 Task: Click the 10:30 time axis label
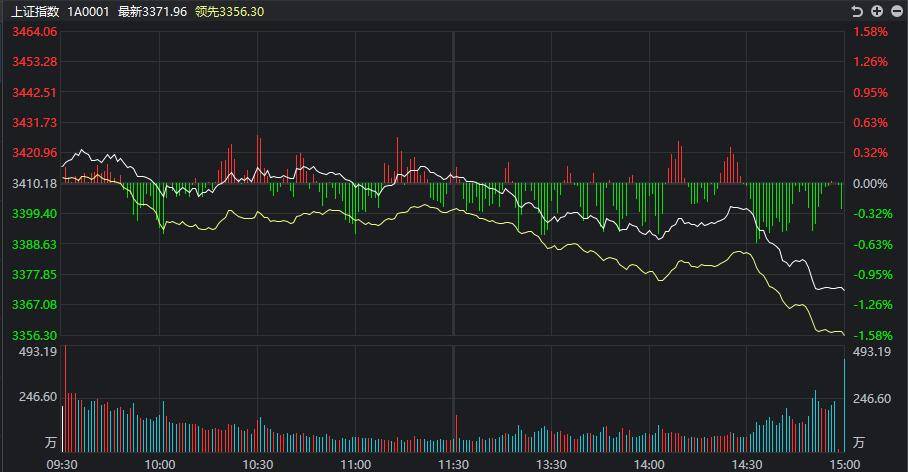258,464
